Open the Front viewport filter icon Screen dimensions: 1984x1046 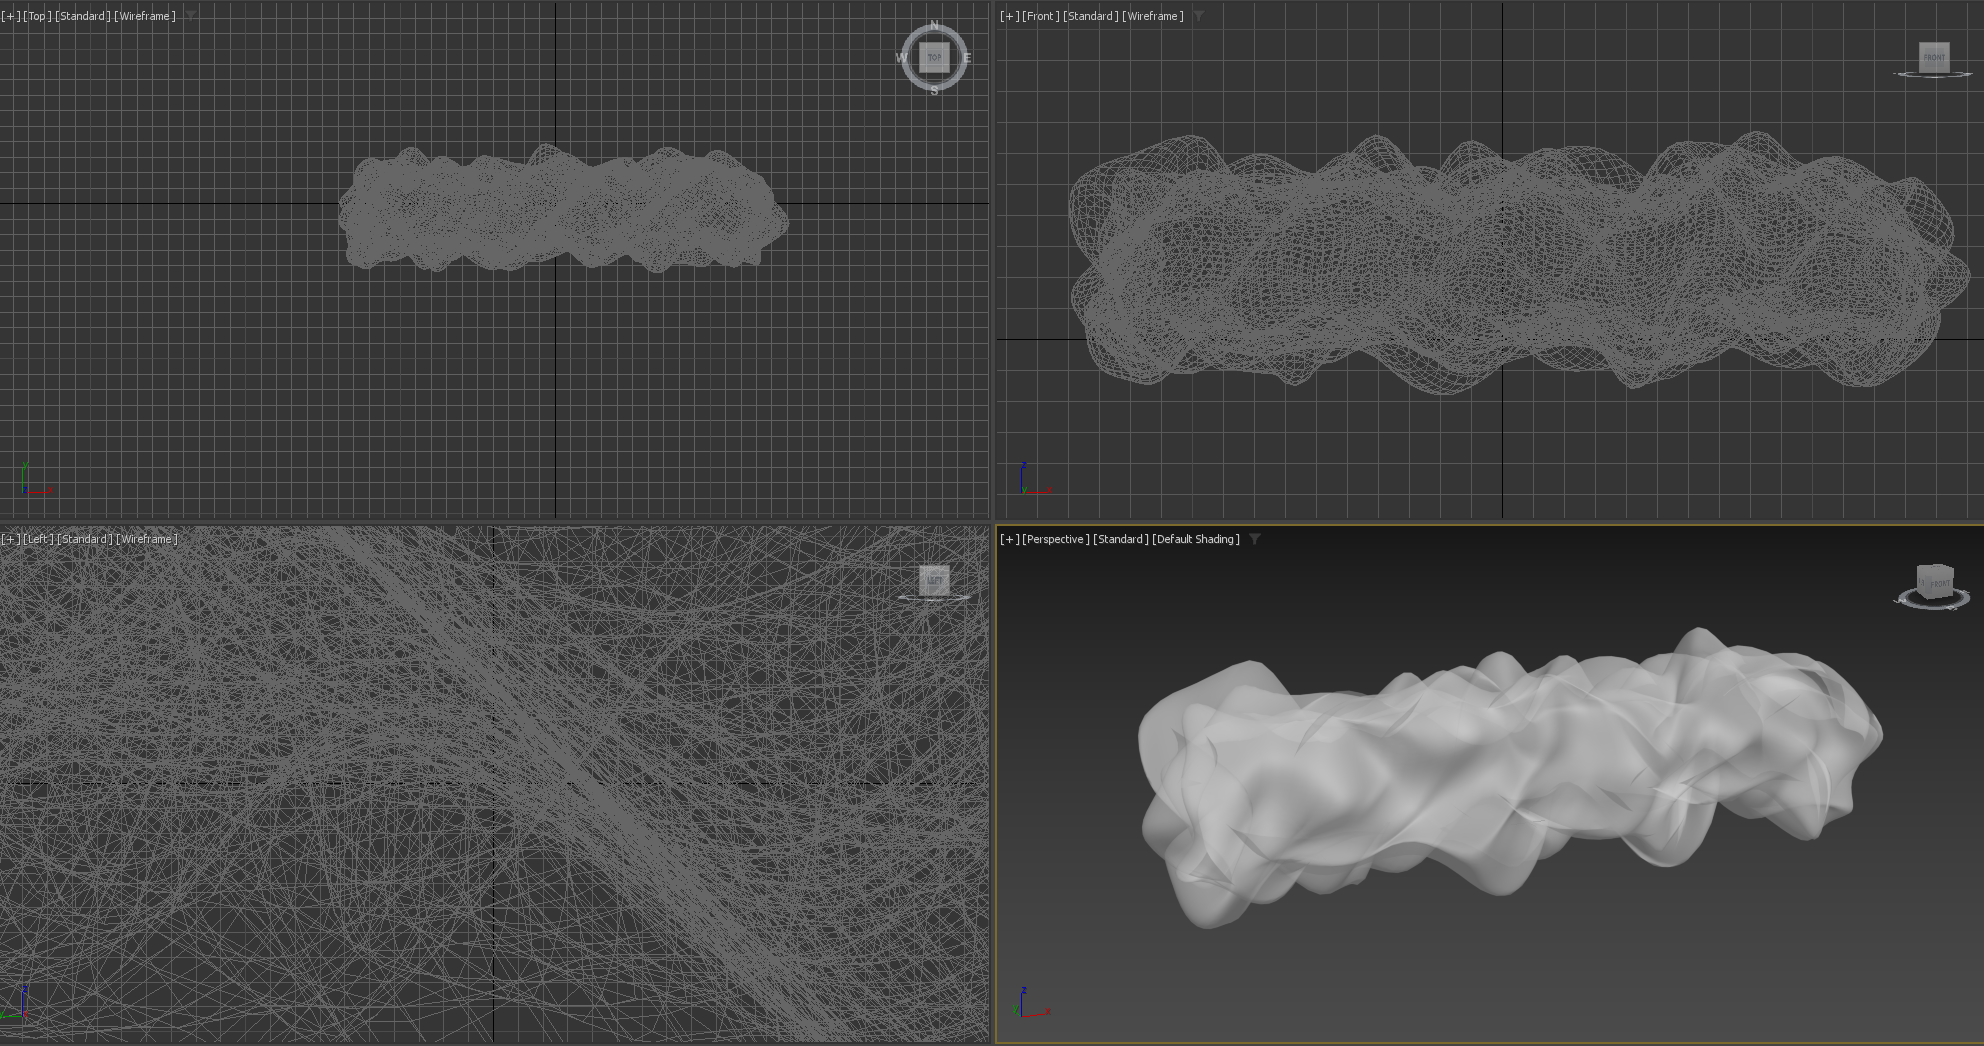(1199, 16)
